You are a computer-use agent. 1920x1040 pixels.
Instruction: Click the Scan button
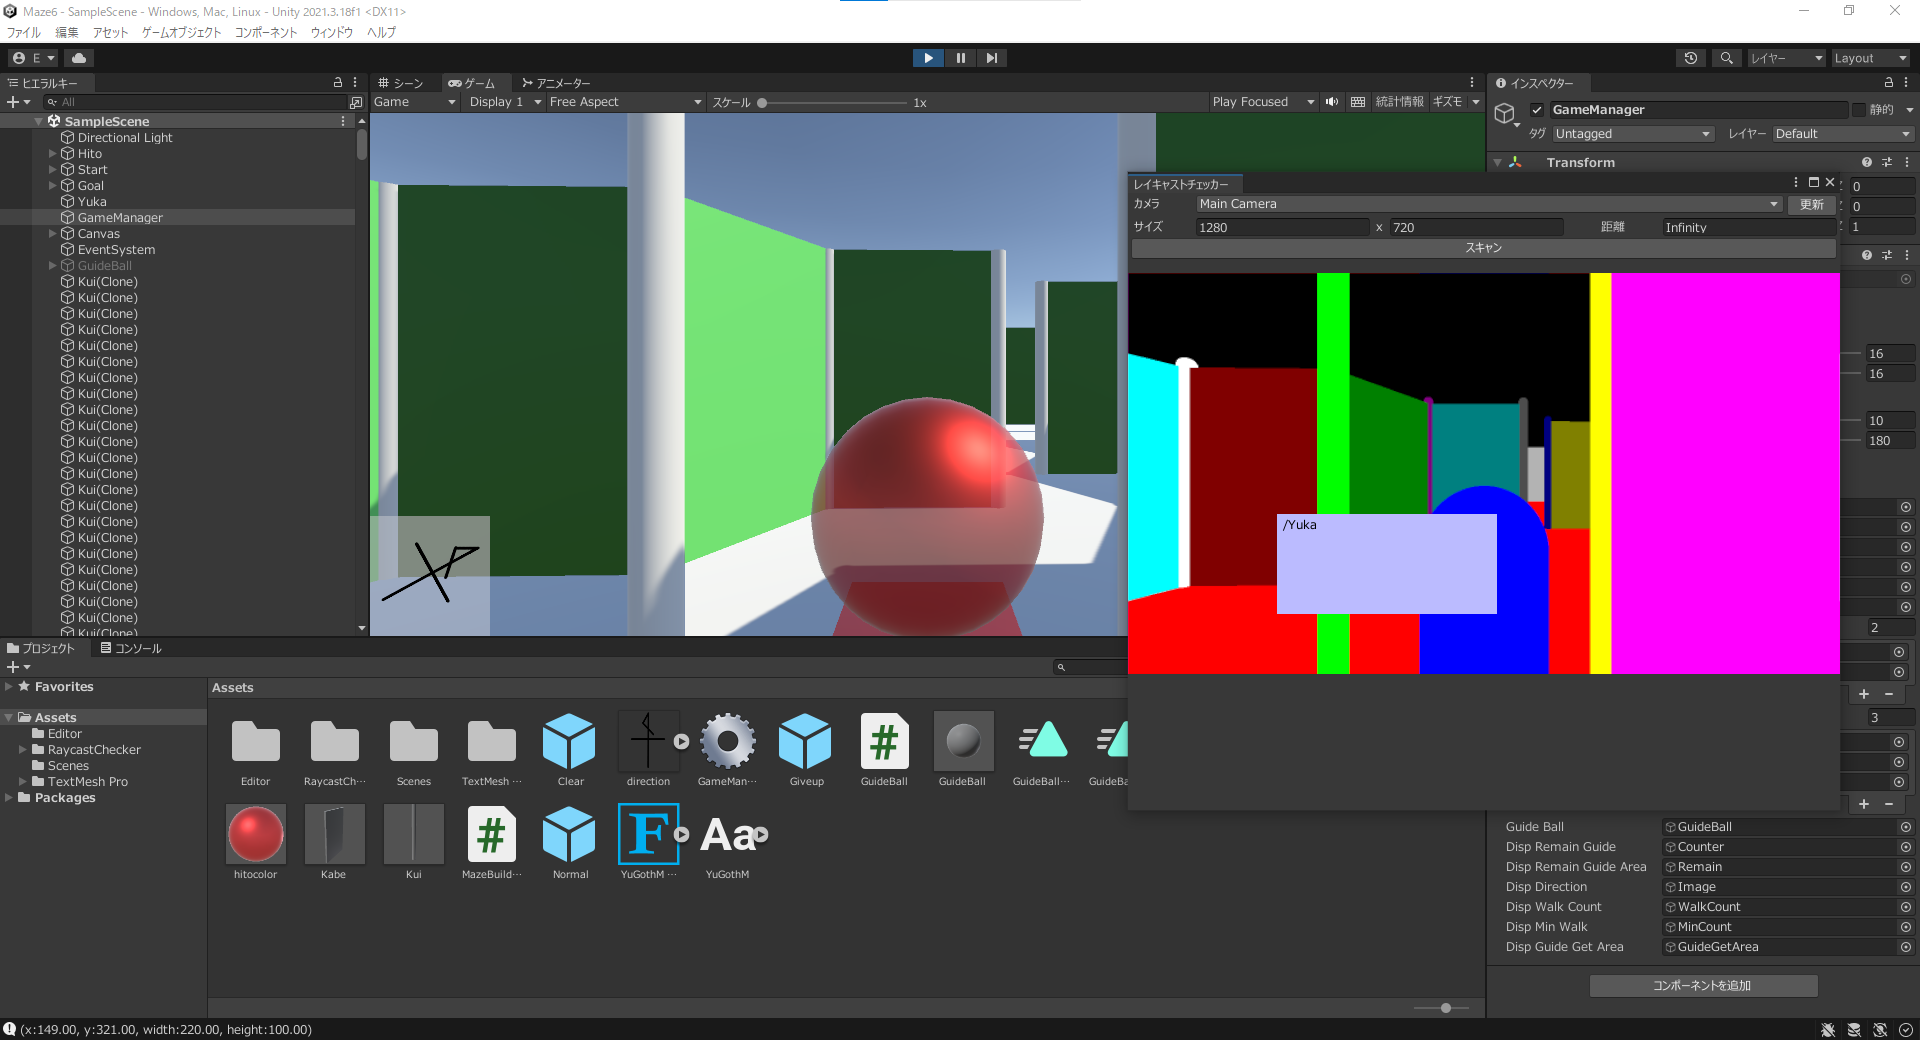(1483, 248)
